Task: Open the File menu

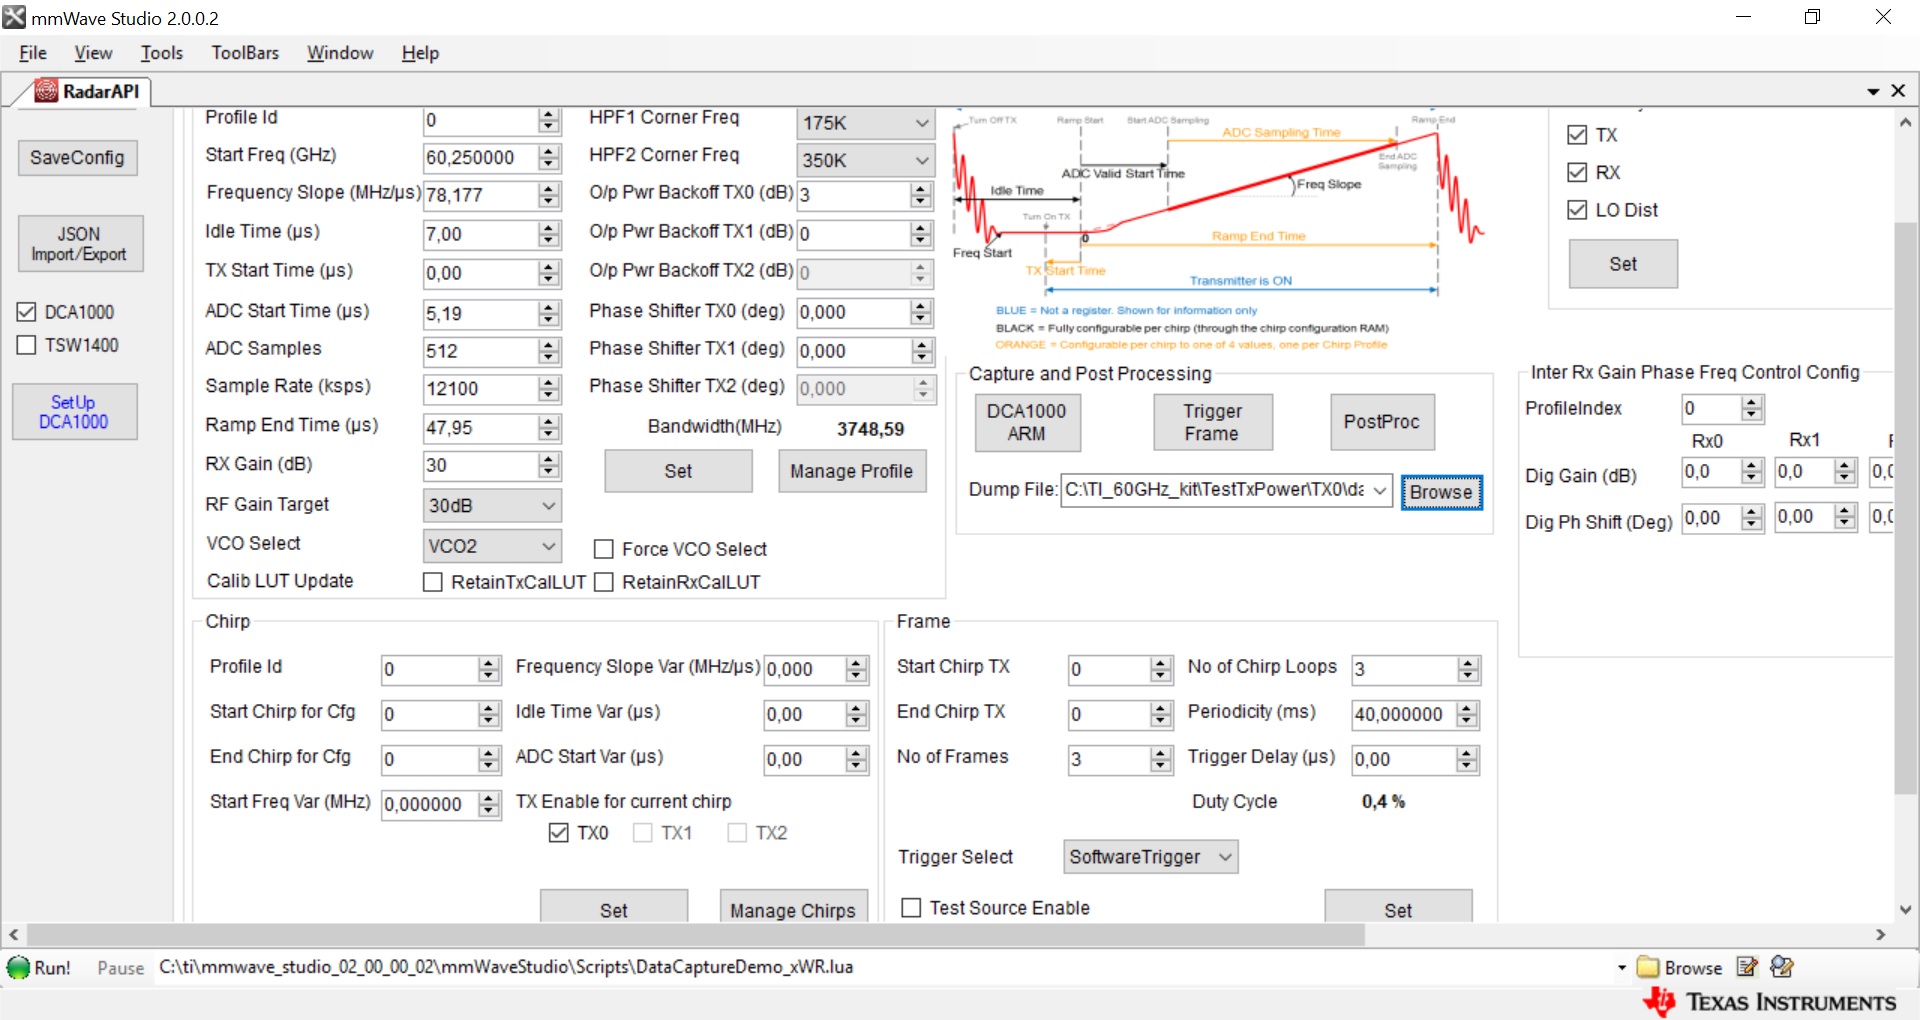Action: [33, 53]
